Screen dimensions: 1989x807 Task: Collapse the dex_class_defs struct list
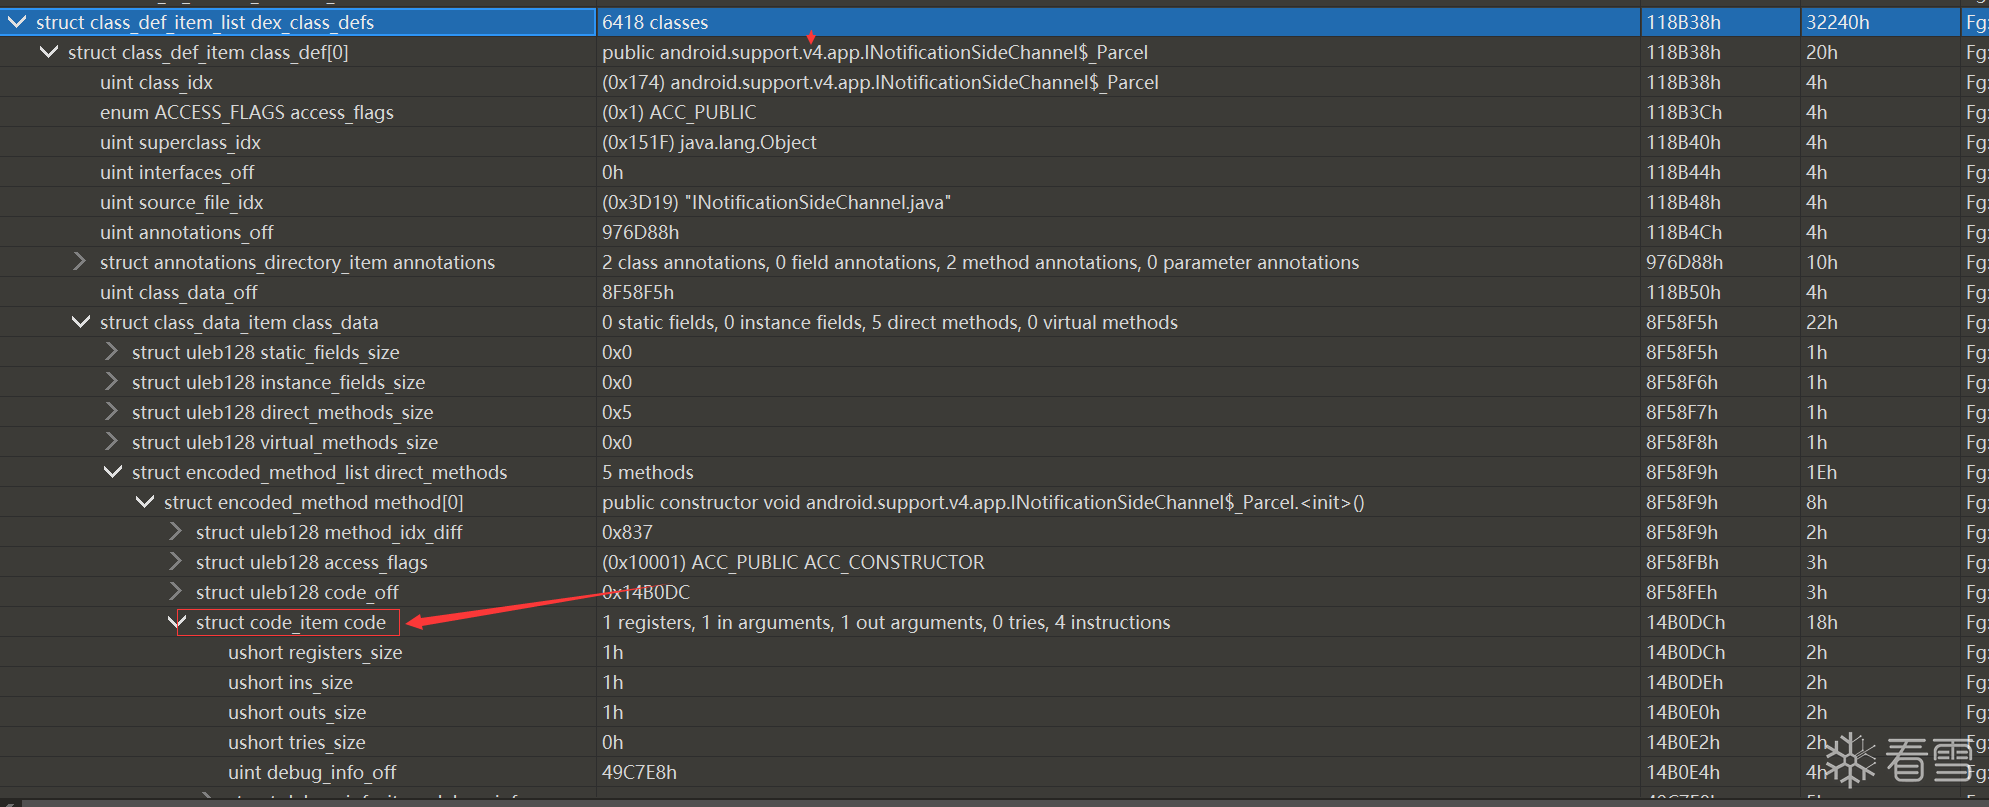click(17, 22)
